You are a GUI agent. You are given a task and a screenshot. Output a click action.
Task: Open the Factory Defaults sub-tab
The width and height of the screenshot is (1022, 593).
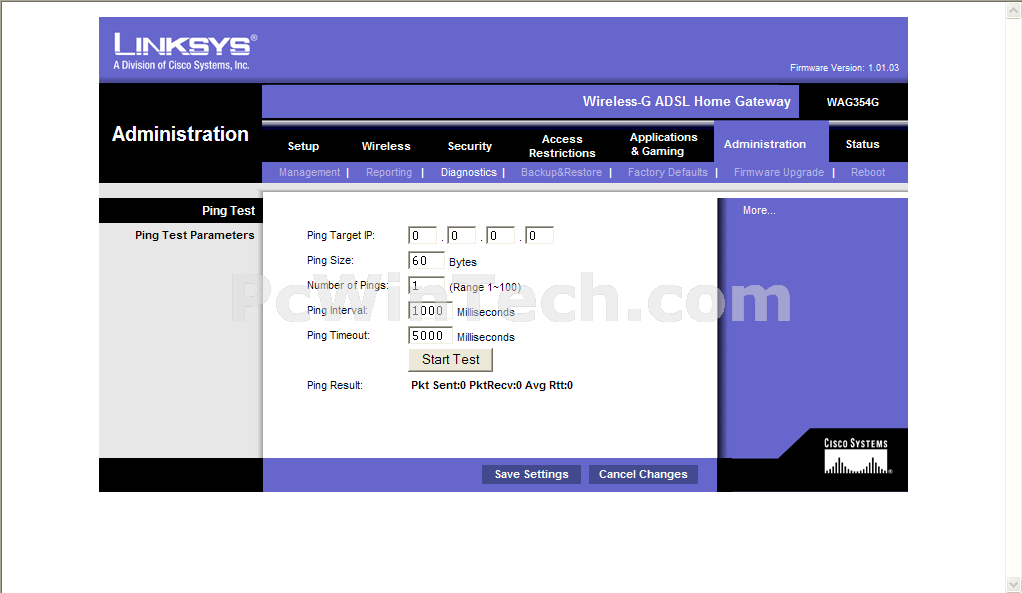point(667,172)
